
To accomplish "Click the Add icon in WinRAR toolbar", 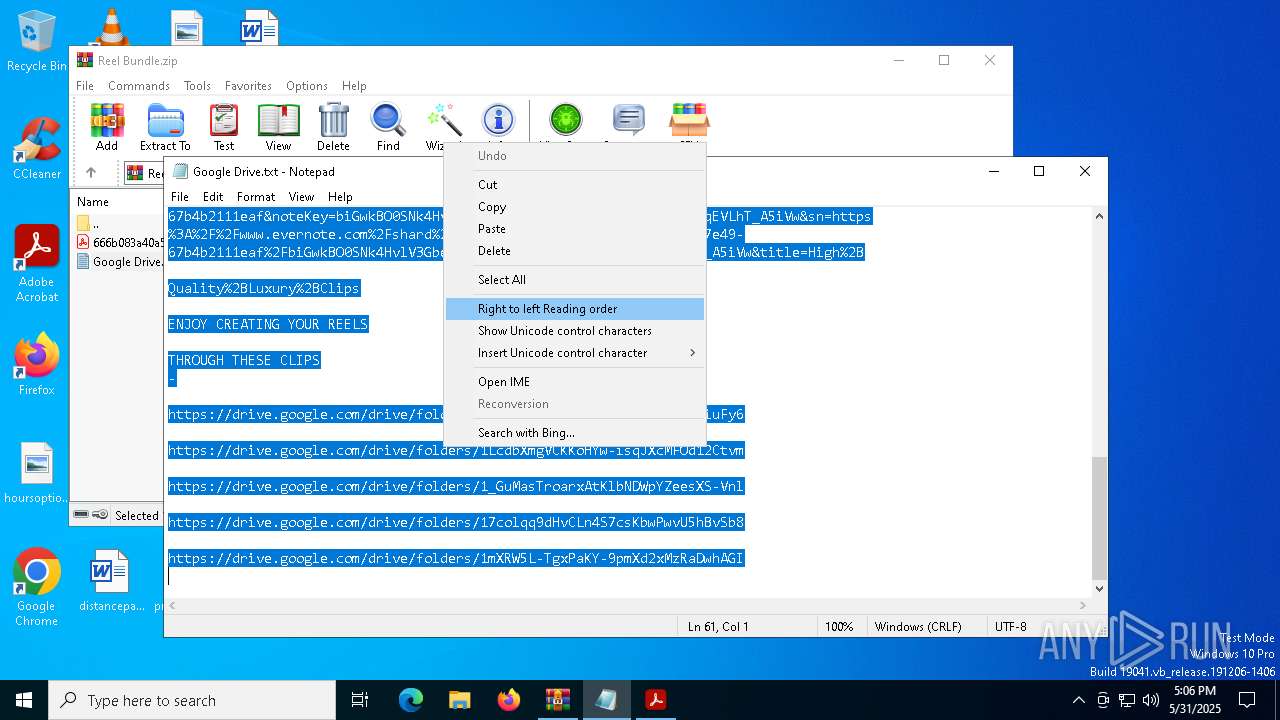I will 107,127.
